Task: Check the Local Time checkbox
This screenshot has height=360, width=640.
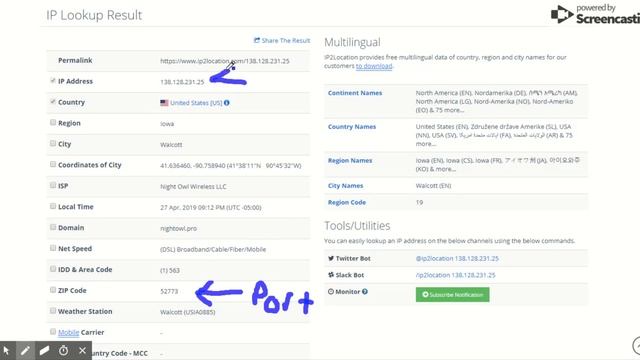Action: [53, 206]
